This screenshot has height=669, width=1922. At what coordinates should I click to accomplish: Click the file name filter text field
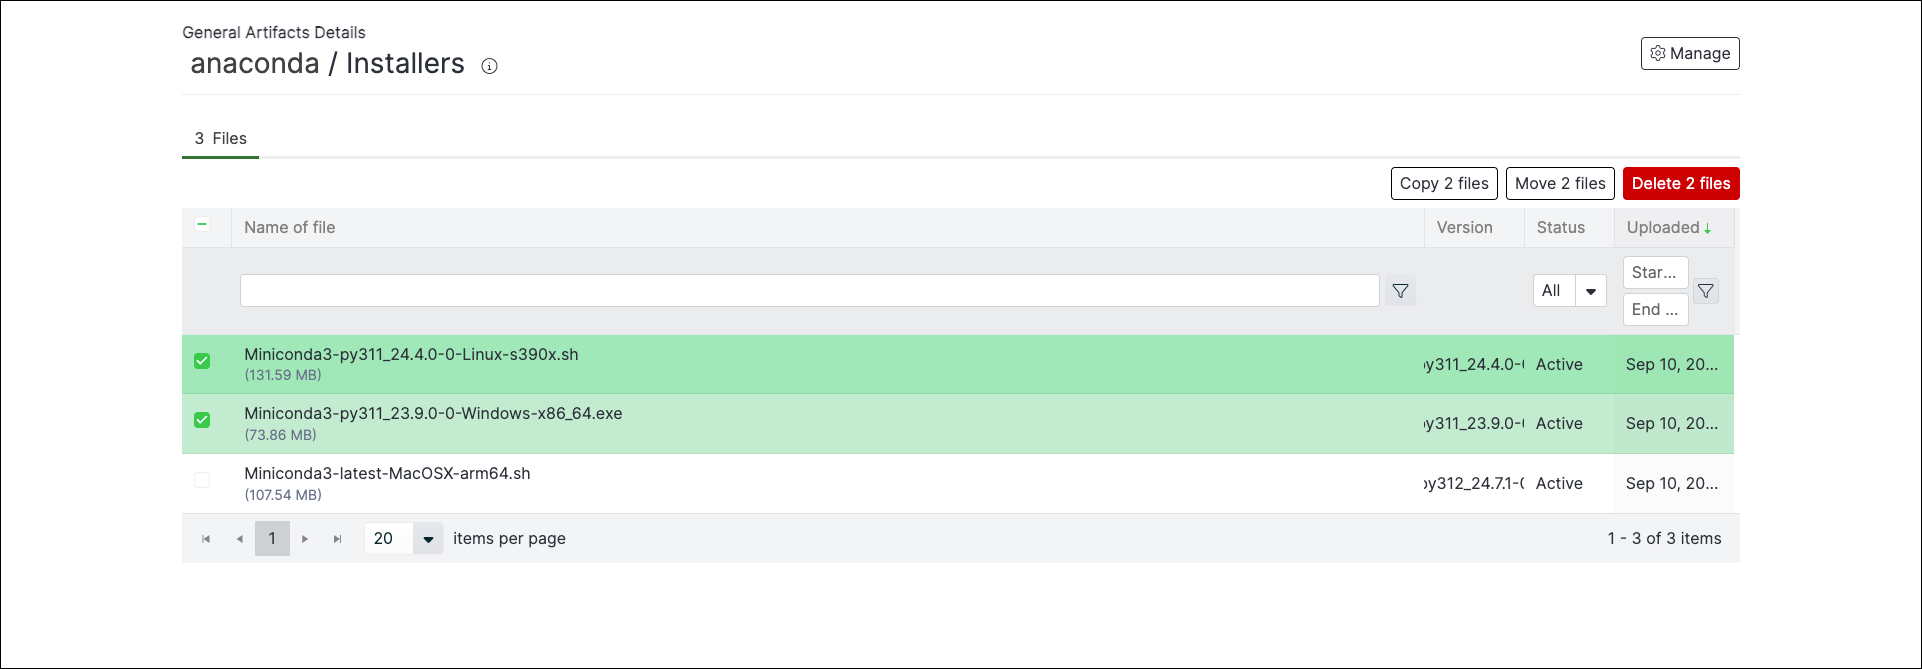(810, 291)
